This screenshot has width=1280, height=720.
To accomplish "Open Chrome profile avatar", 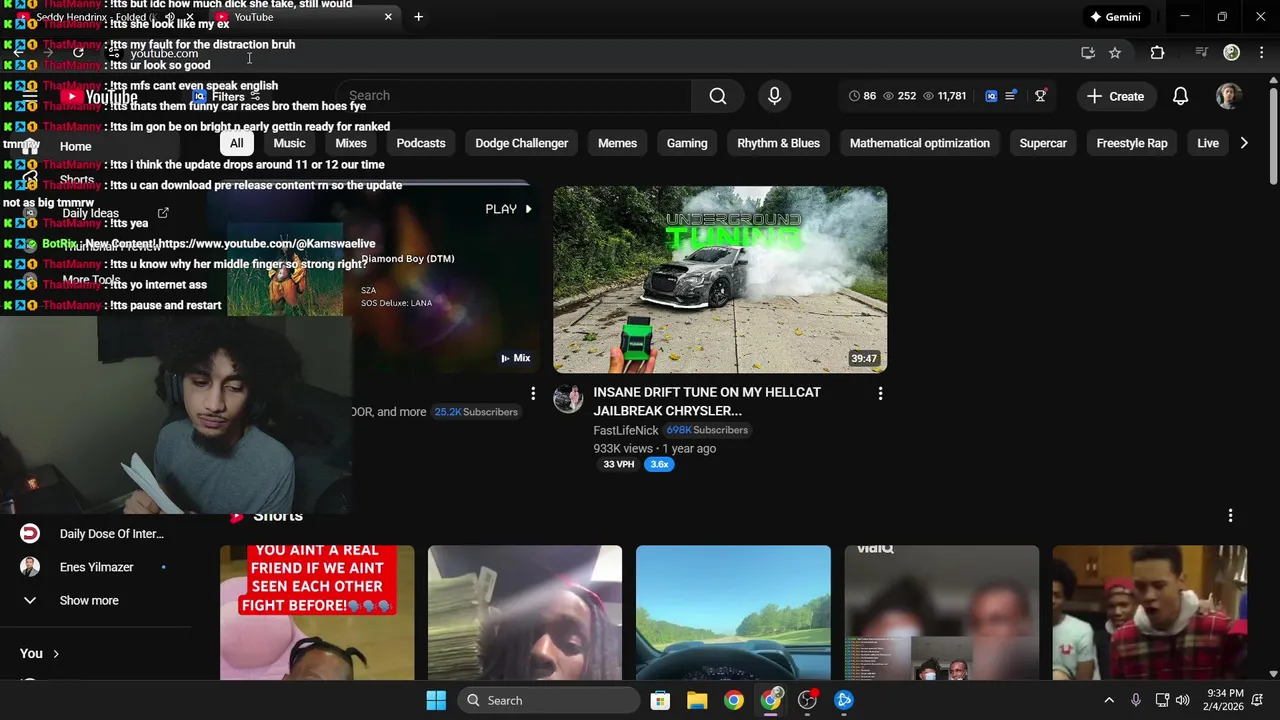I will click(x=1232, y=53).
